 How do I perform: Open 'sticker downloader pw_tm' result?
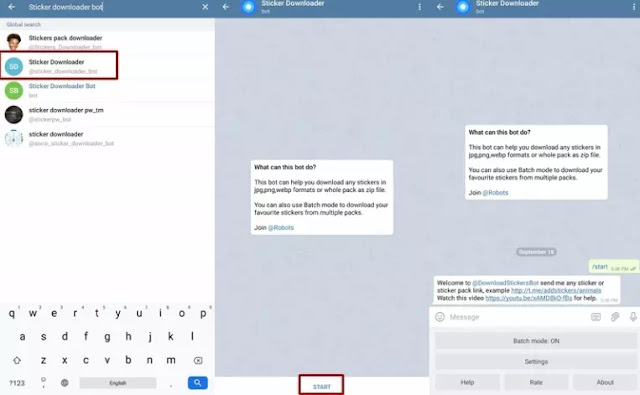[x=107, y=114]
